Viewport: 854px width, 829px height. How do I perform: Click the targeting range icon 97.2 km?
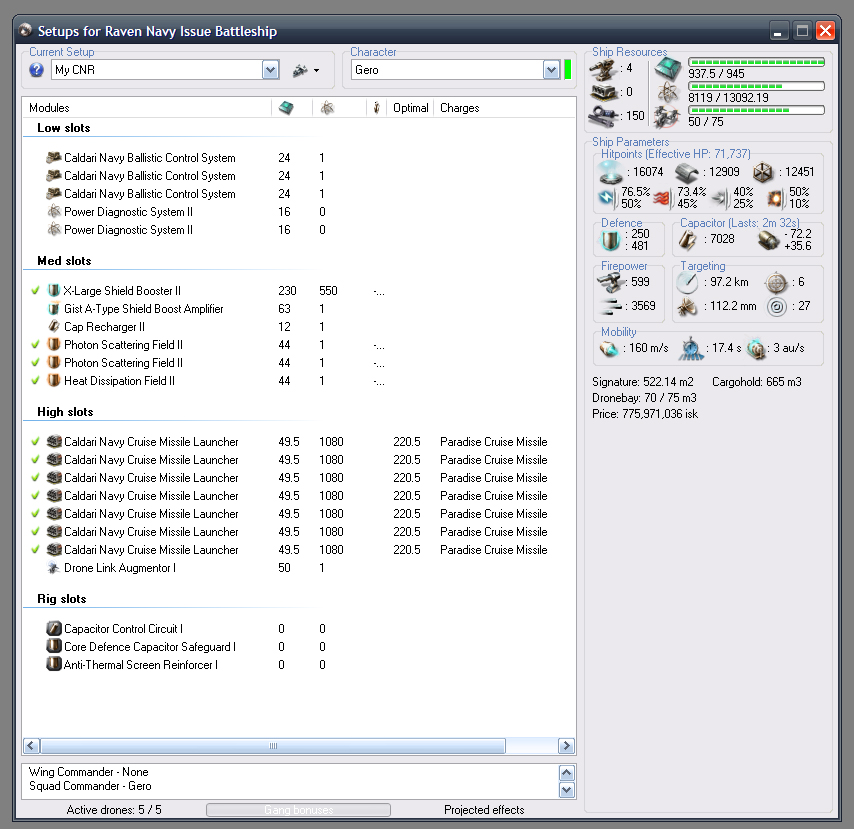(687, 283)
